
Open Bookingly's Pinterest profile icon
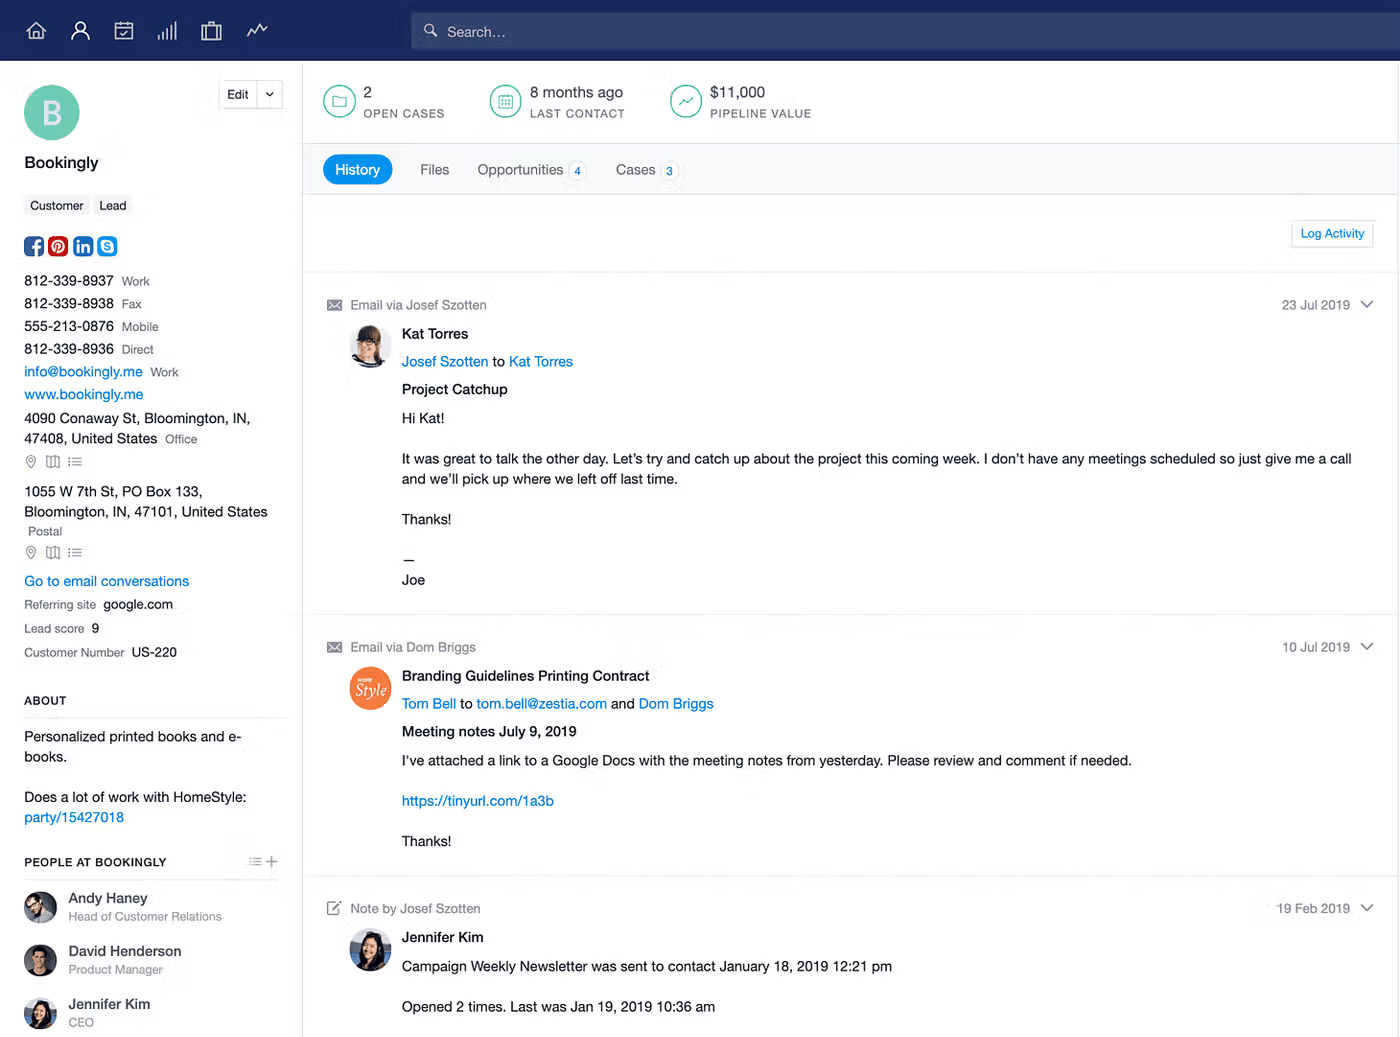[58, 246]
